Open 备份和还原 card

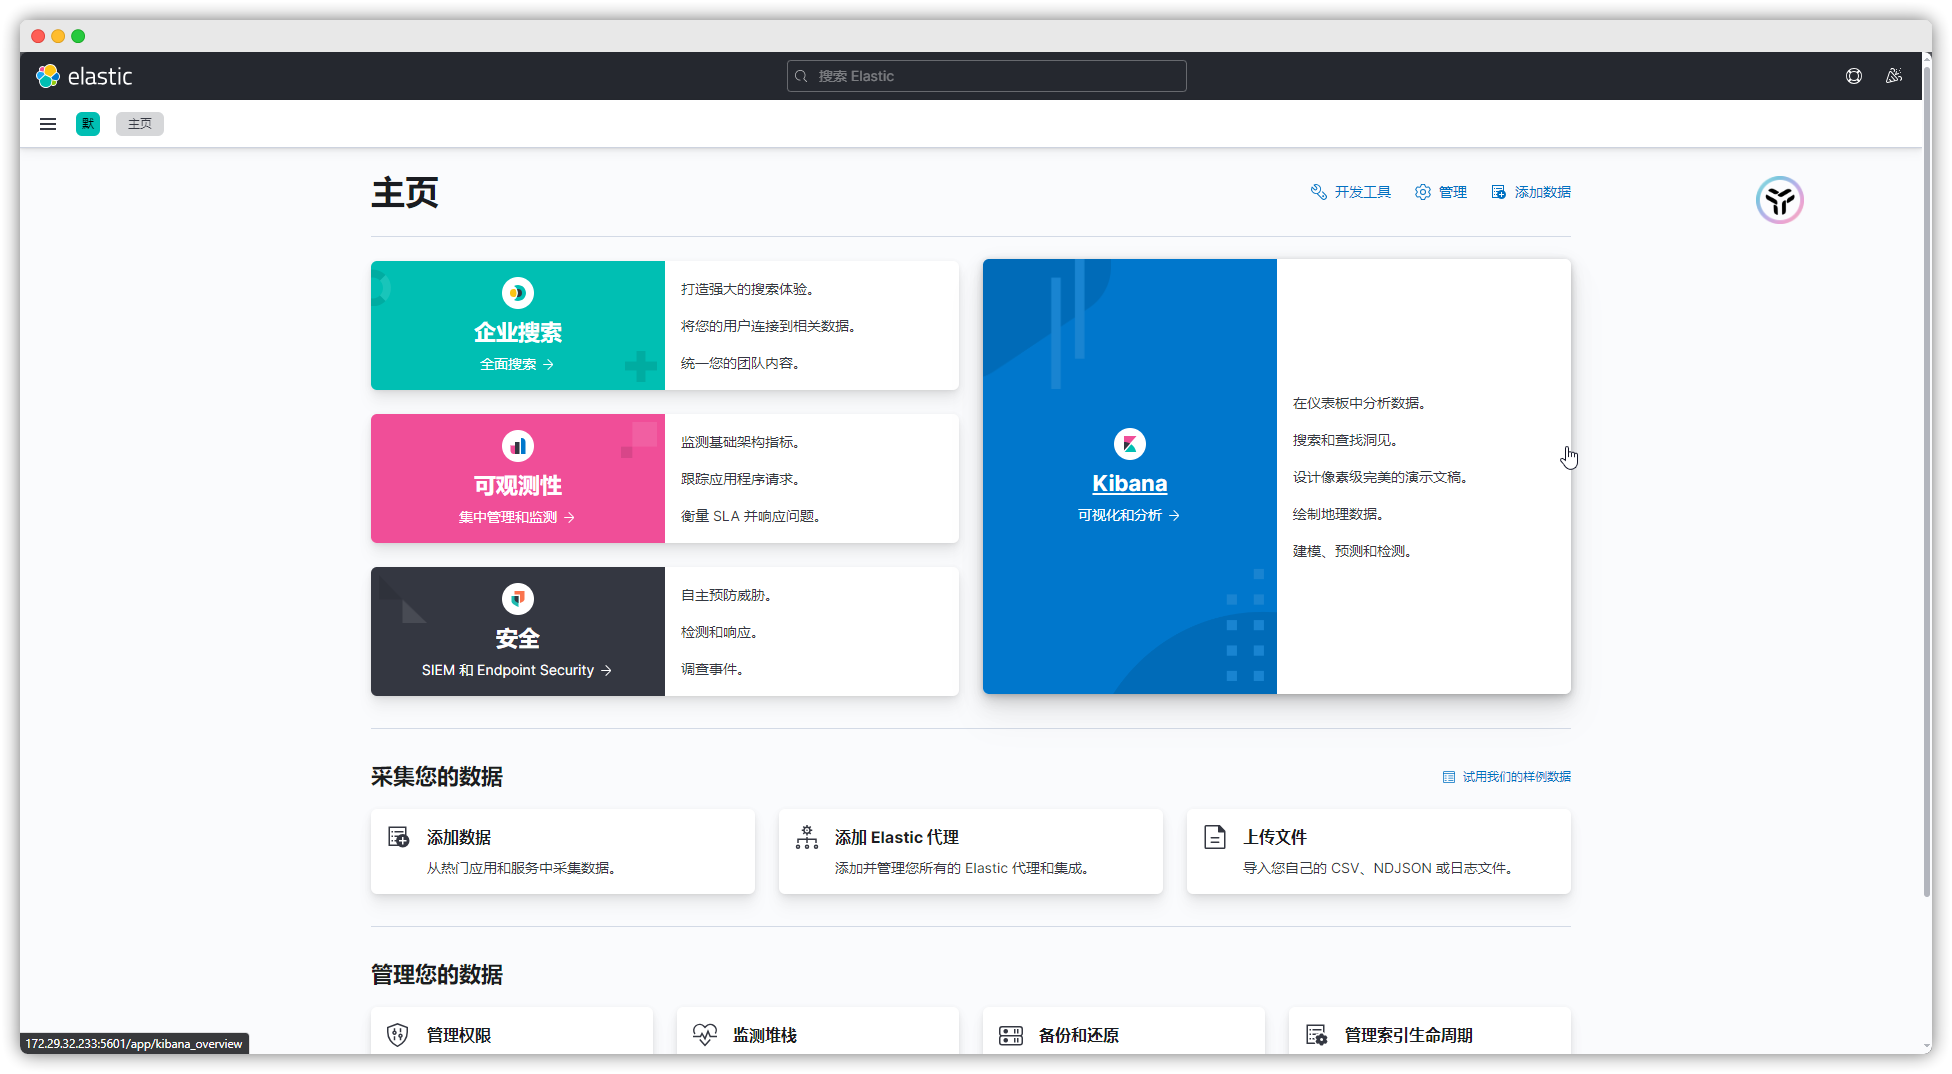[1124, 1031]
